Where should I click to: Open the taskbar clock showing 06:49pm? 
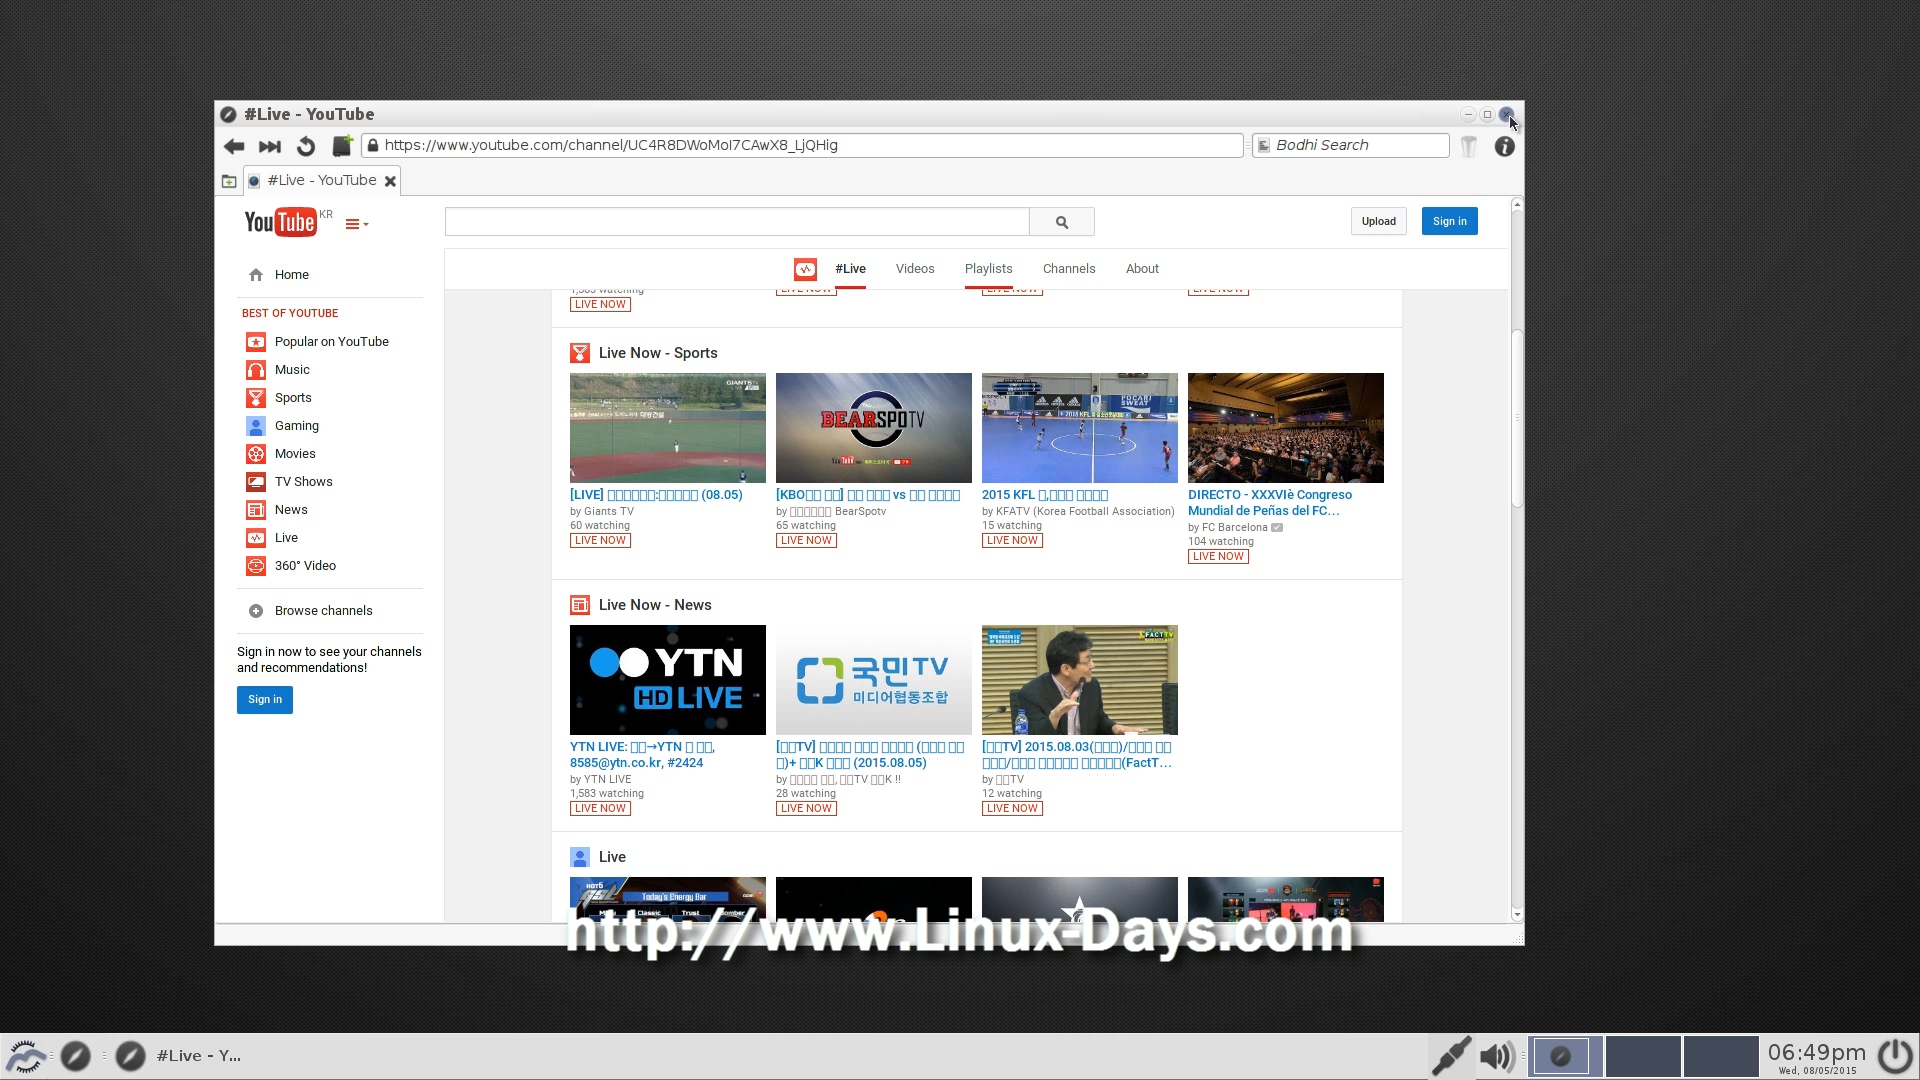[1816, 1057]
